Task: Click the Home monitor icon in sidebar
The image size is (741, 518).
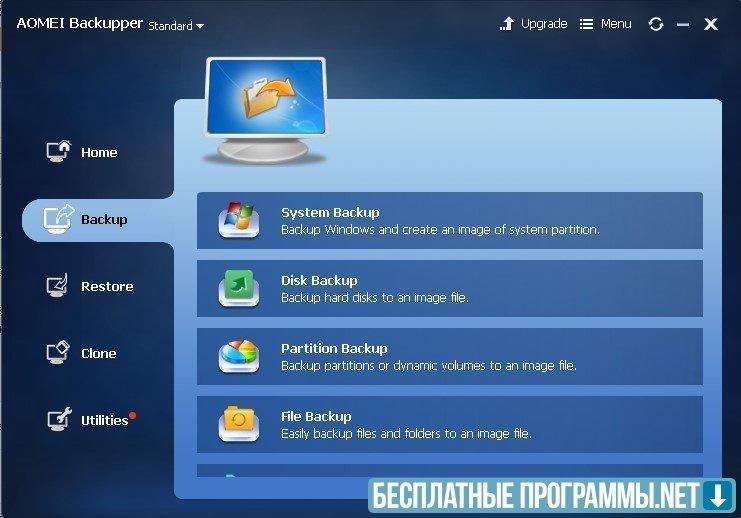Action: click(60, 152)
